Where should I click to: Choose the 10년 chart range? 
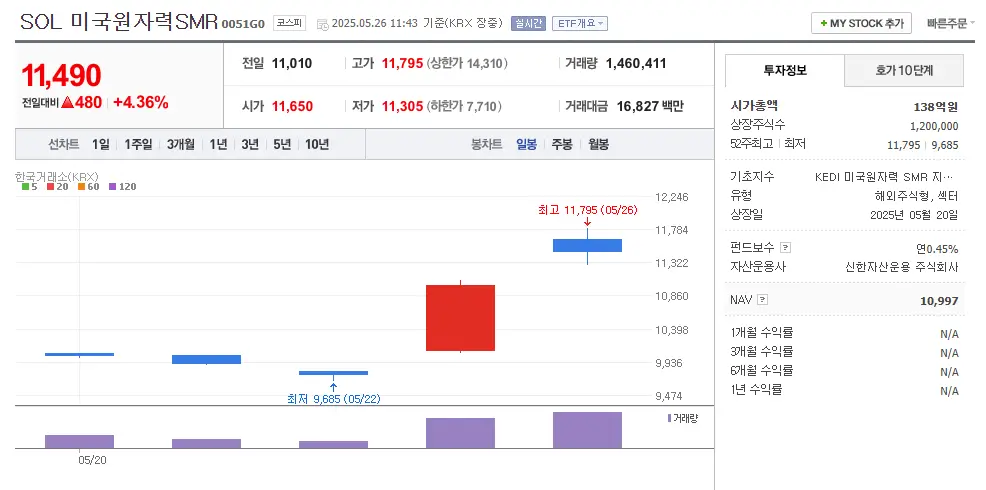pos(317,144)
